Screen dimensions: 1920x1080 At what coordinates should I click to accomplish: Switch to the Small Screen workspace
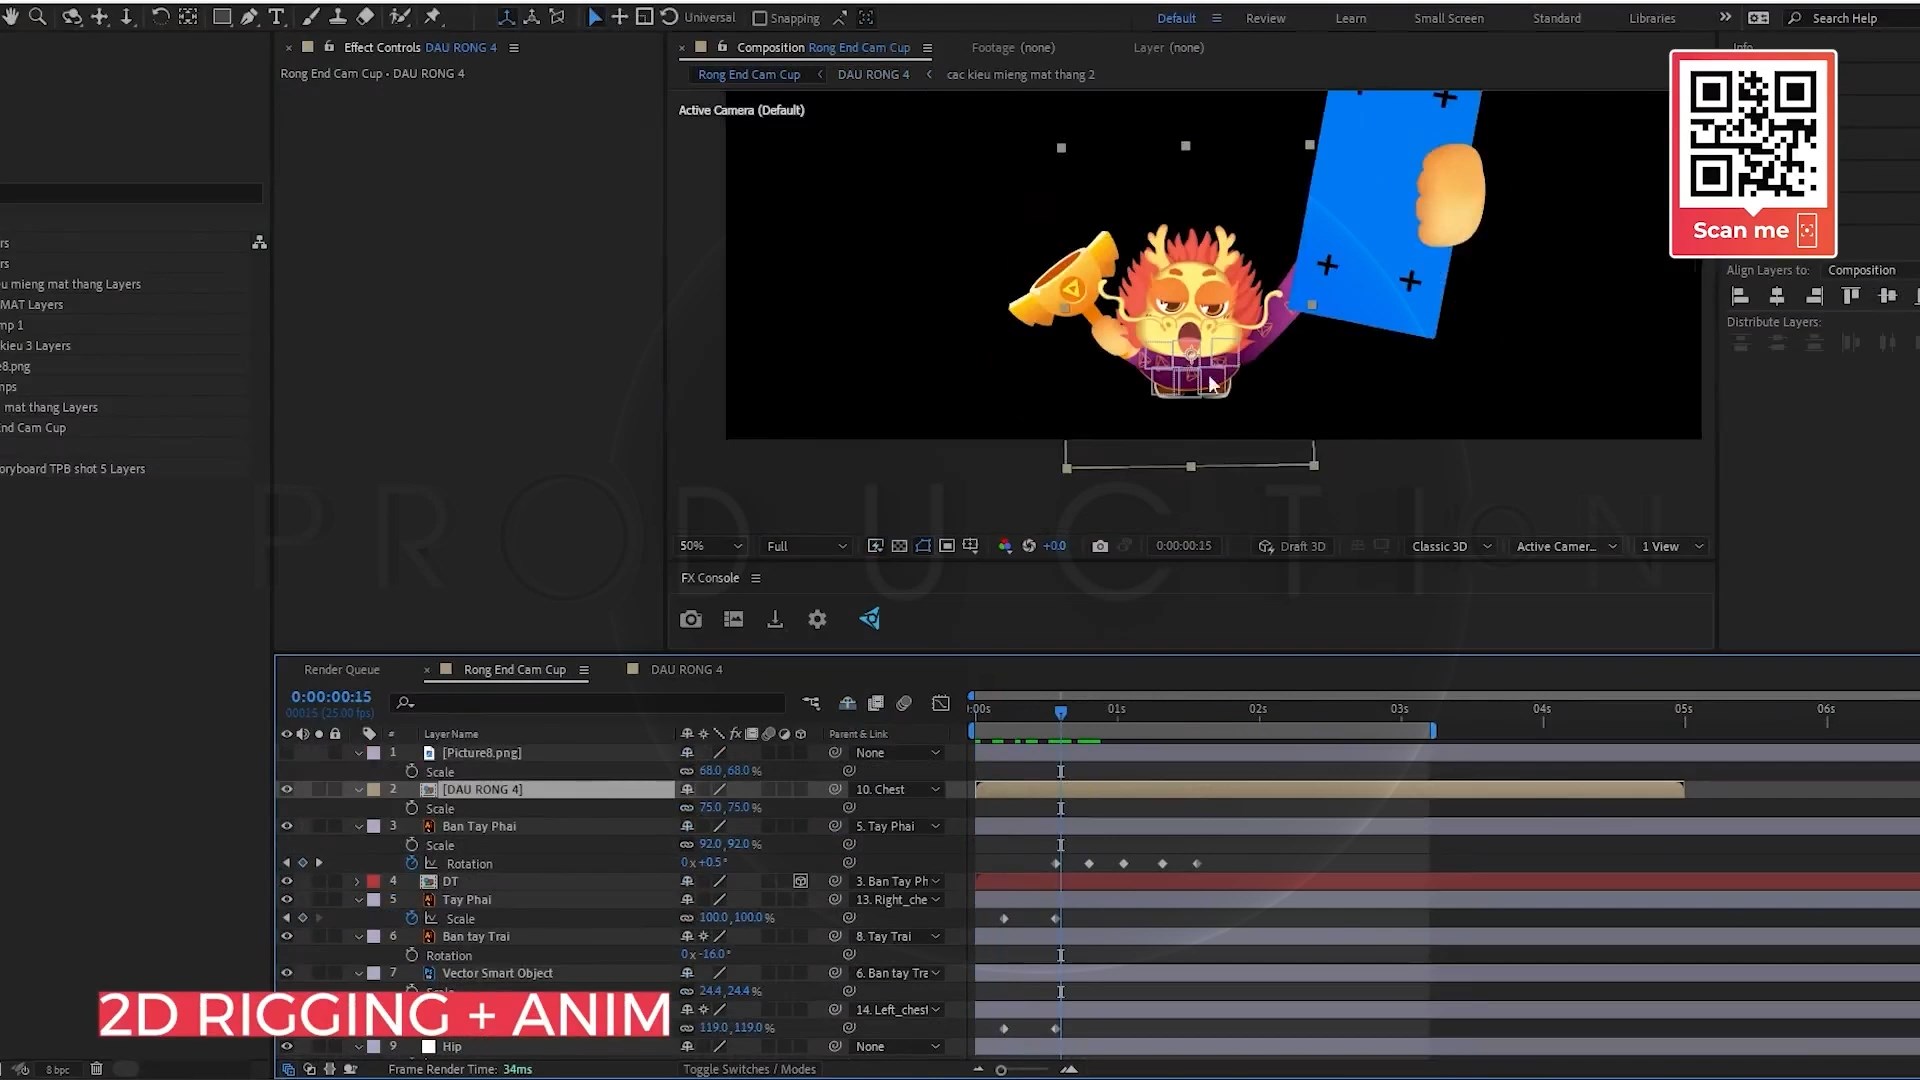coord(1448,18)
